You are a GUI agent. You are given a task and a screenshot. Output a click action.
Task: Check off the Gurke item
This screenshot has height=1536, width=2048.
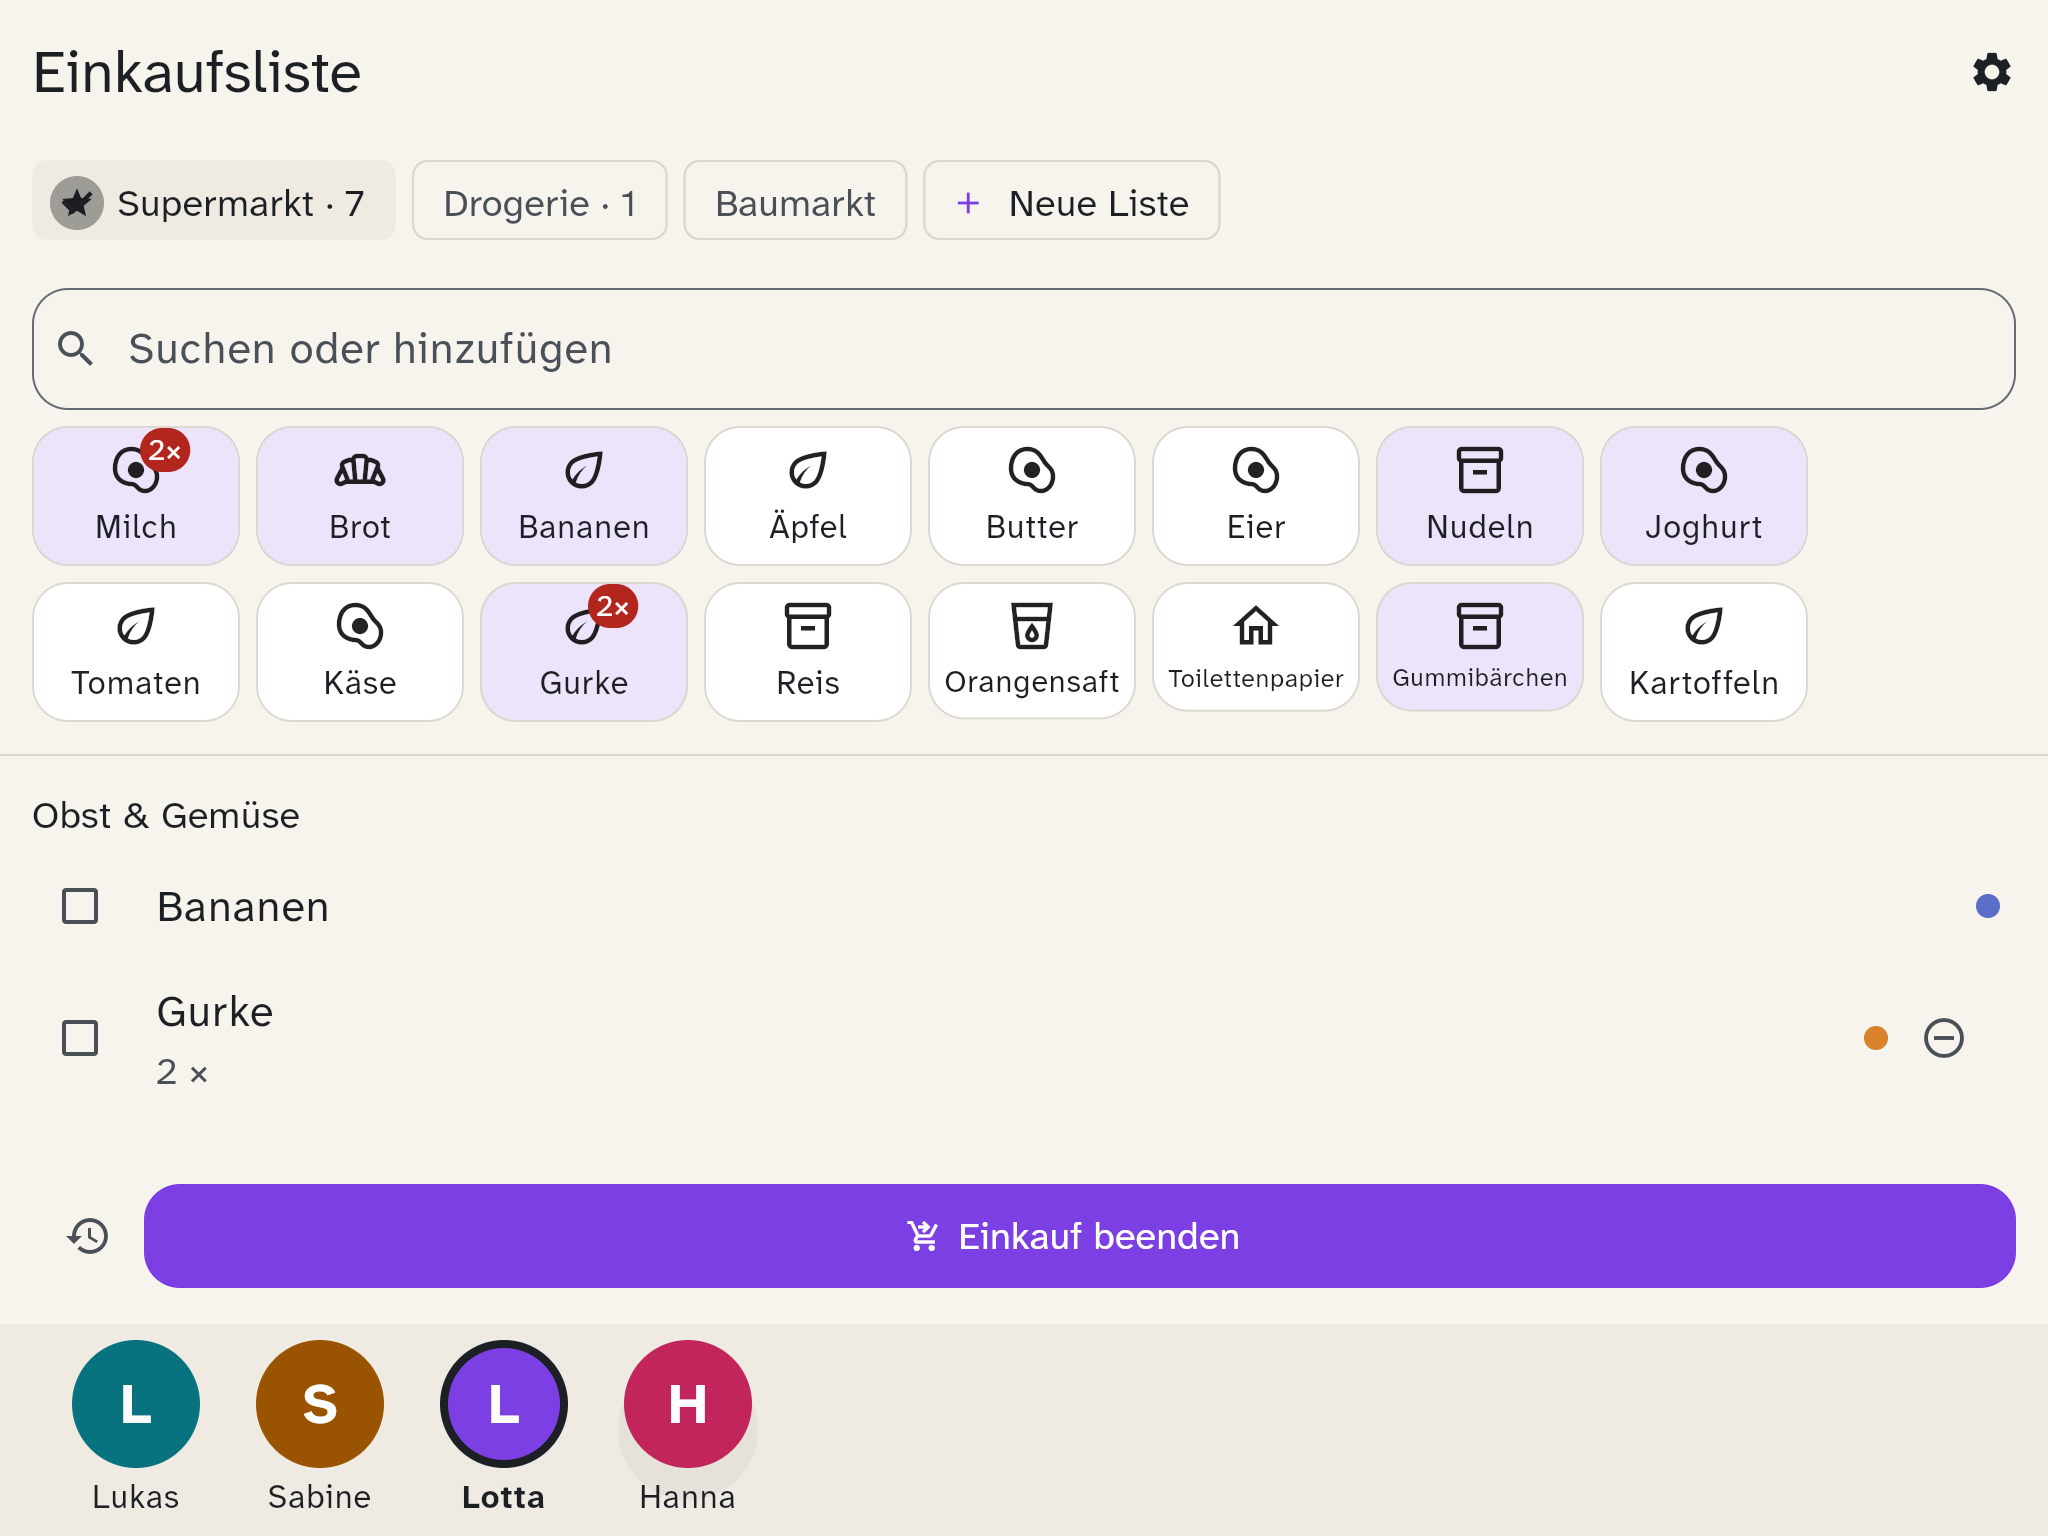click(x=80, y=1038)
